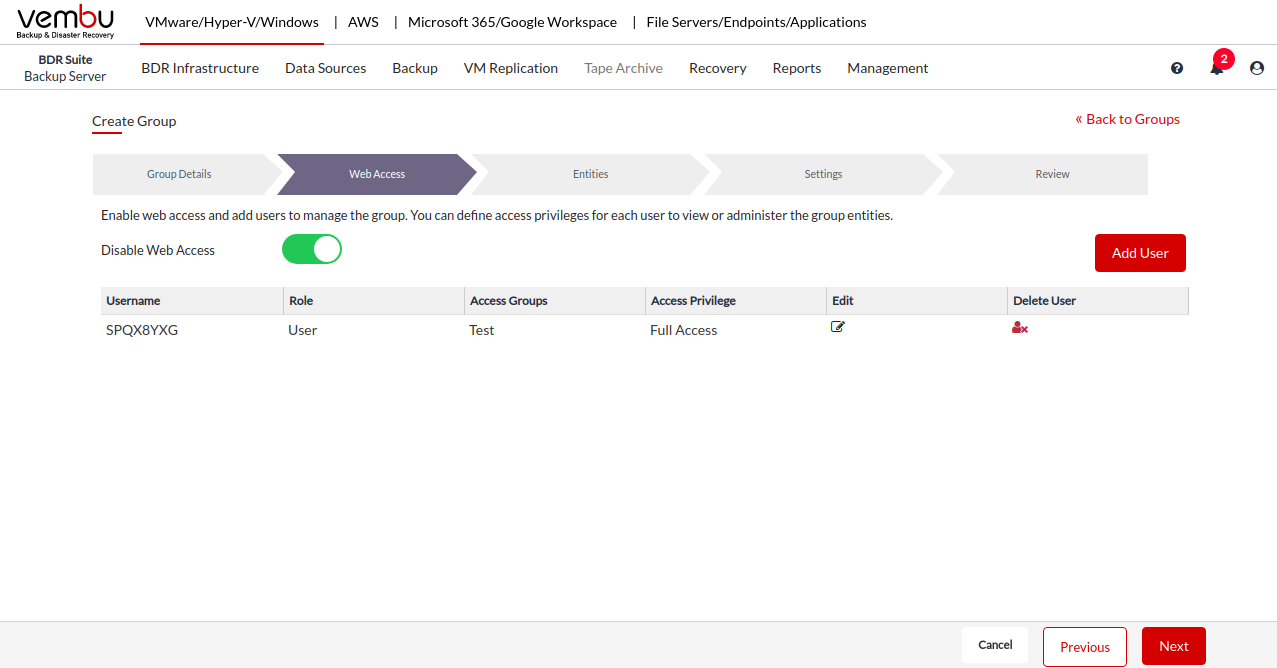Select File Servers/Endpoints/Applications tab
This screenshot has height=668, width=1277.
pyautogui.click(x=757, y=22)
